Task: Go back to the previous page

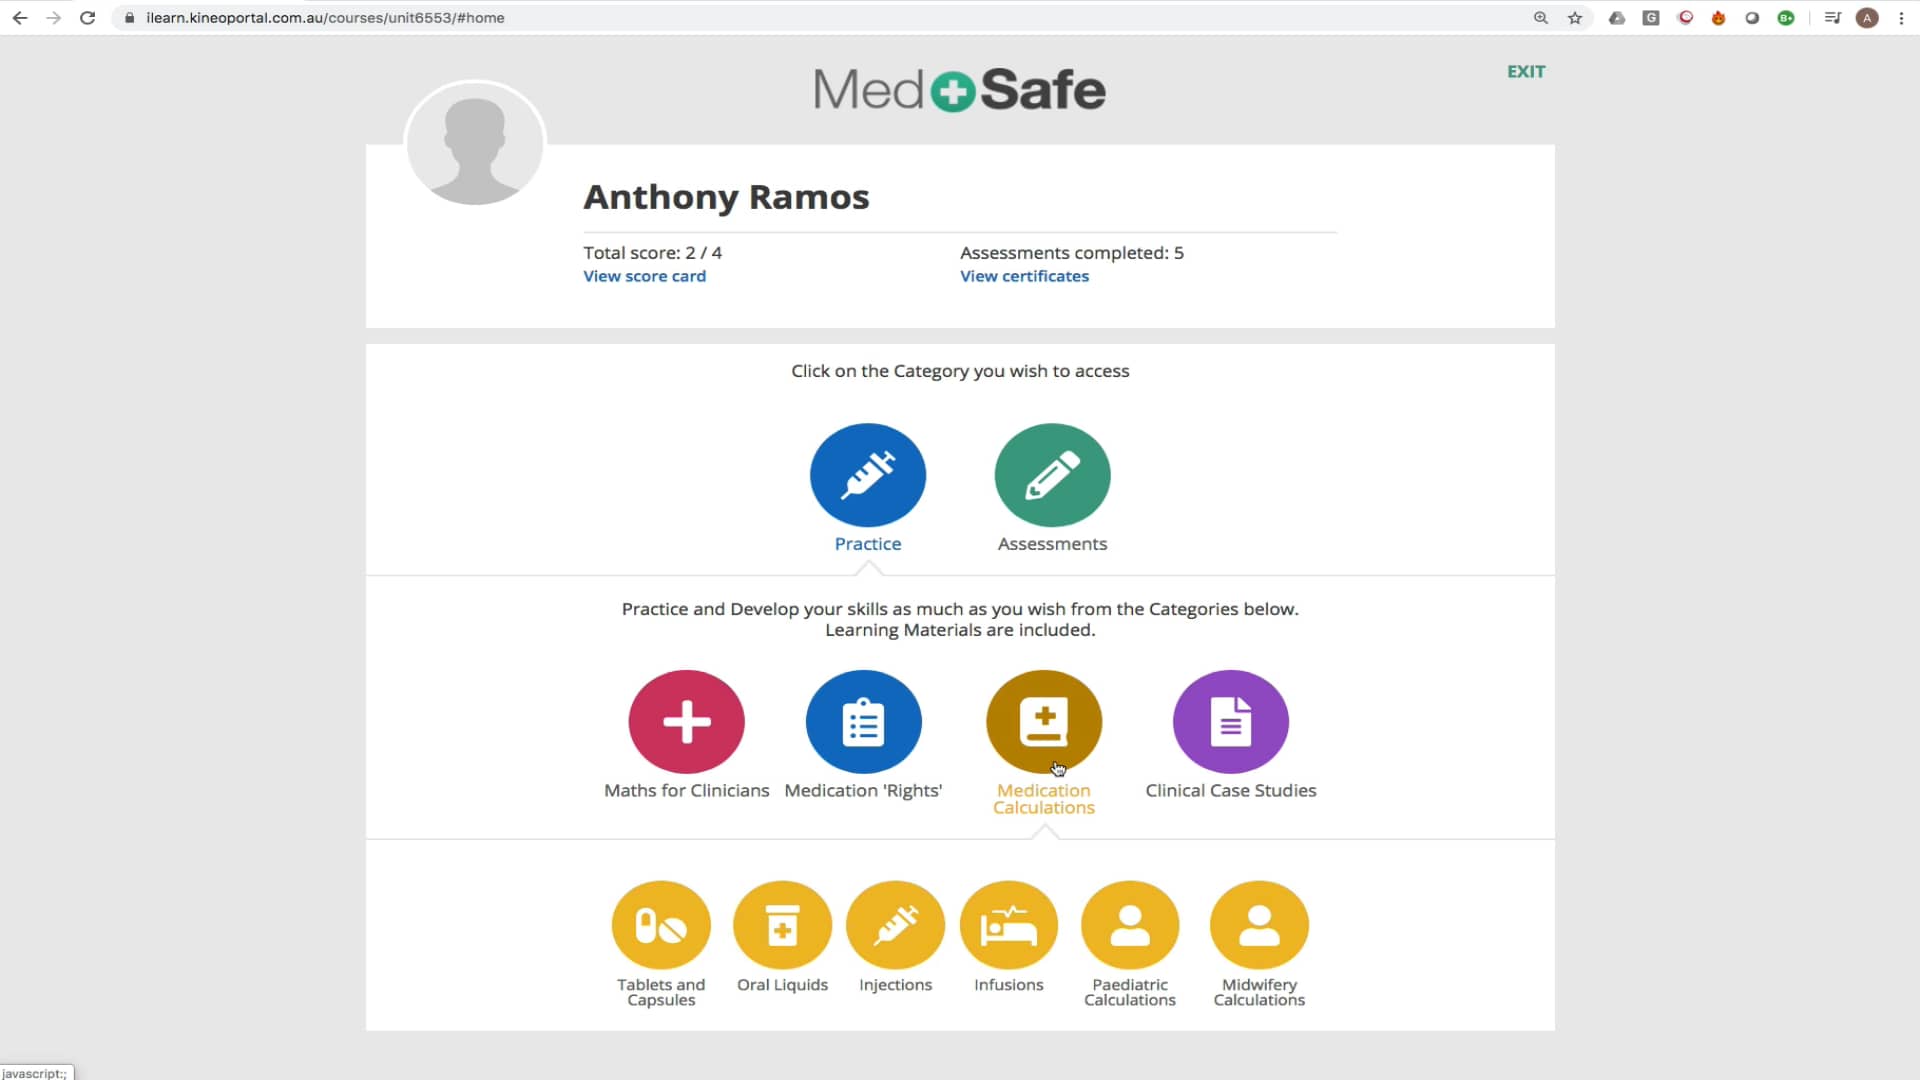Action: pyautogui.click(x=20, y=17)
